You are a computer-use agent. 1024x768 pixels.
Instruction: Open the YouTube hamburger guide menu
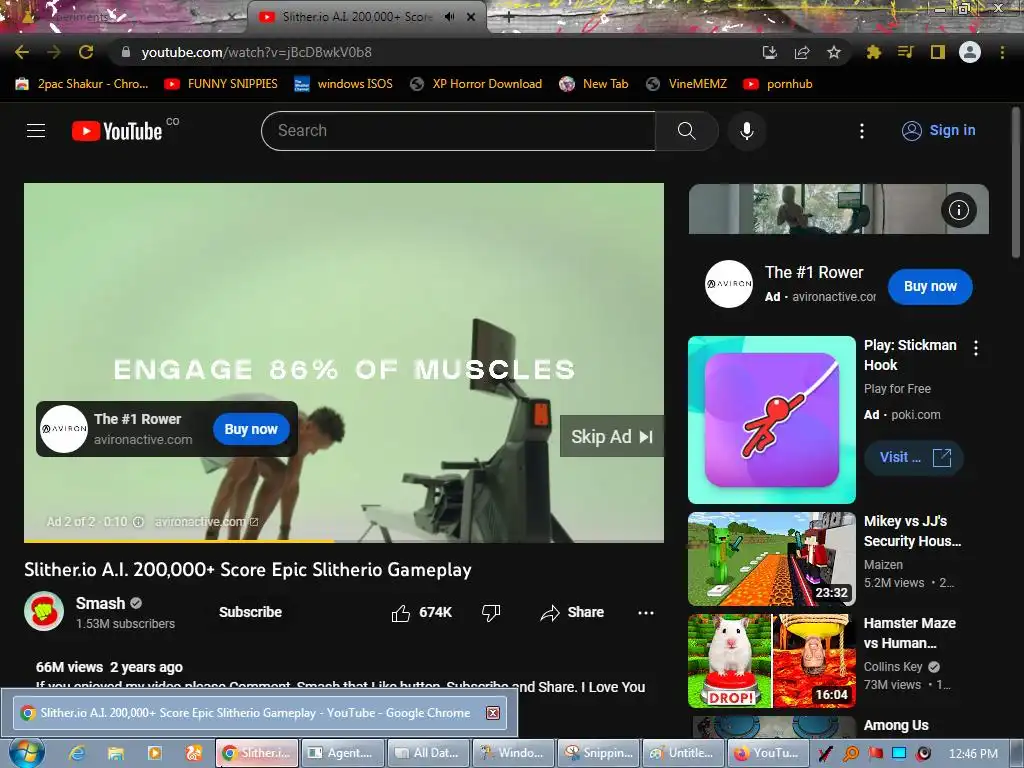point(36,131)
